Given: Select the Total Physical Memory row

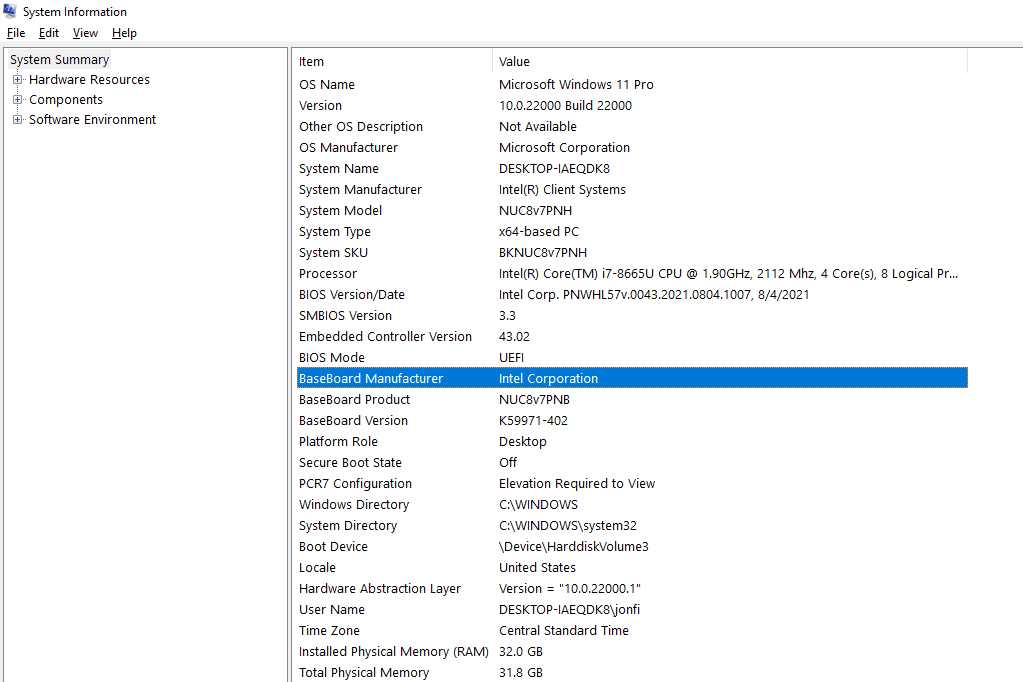Looking at the screenshot, I should tap(632, 672).
